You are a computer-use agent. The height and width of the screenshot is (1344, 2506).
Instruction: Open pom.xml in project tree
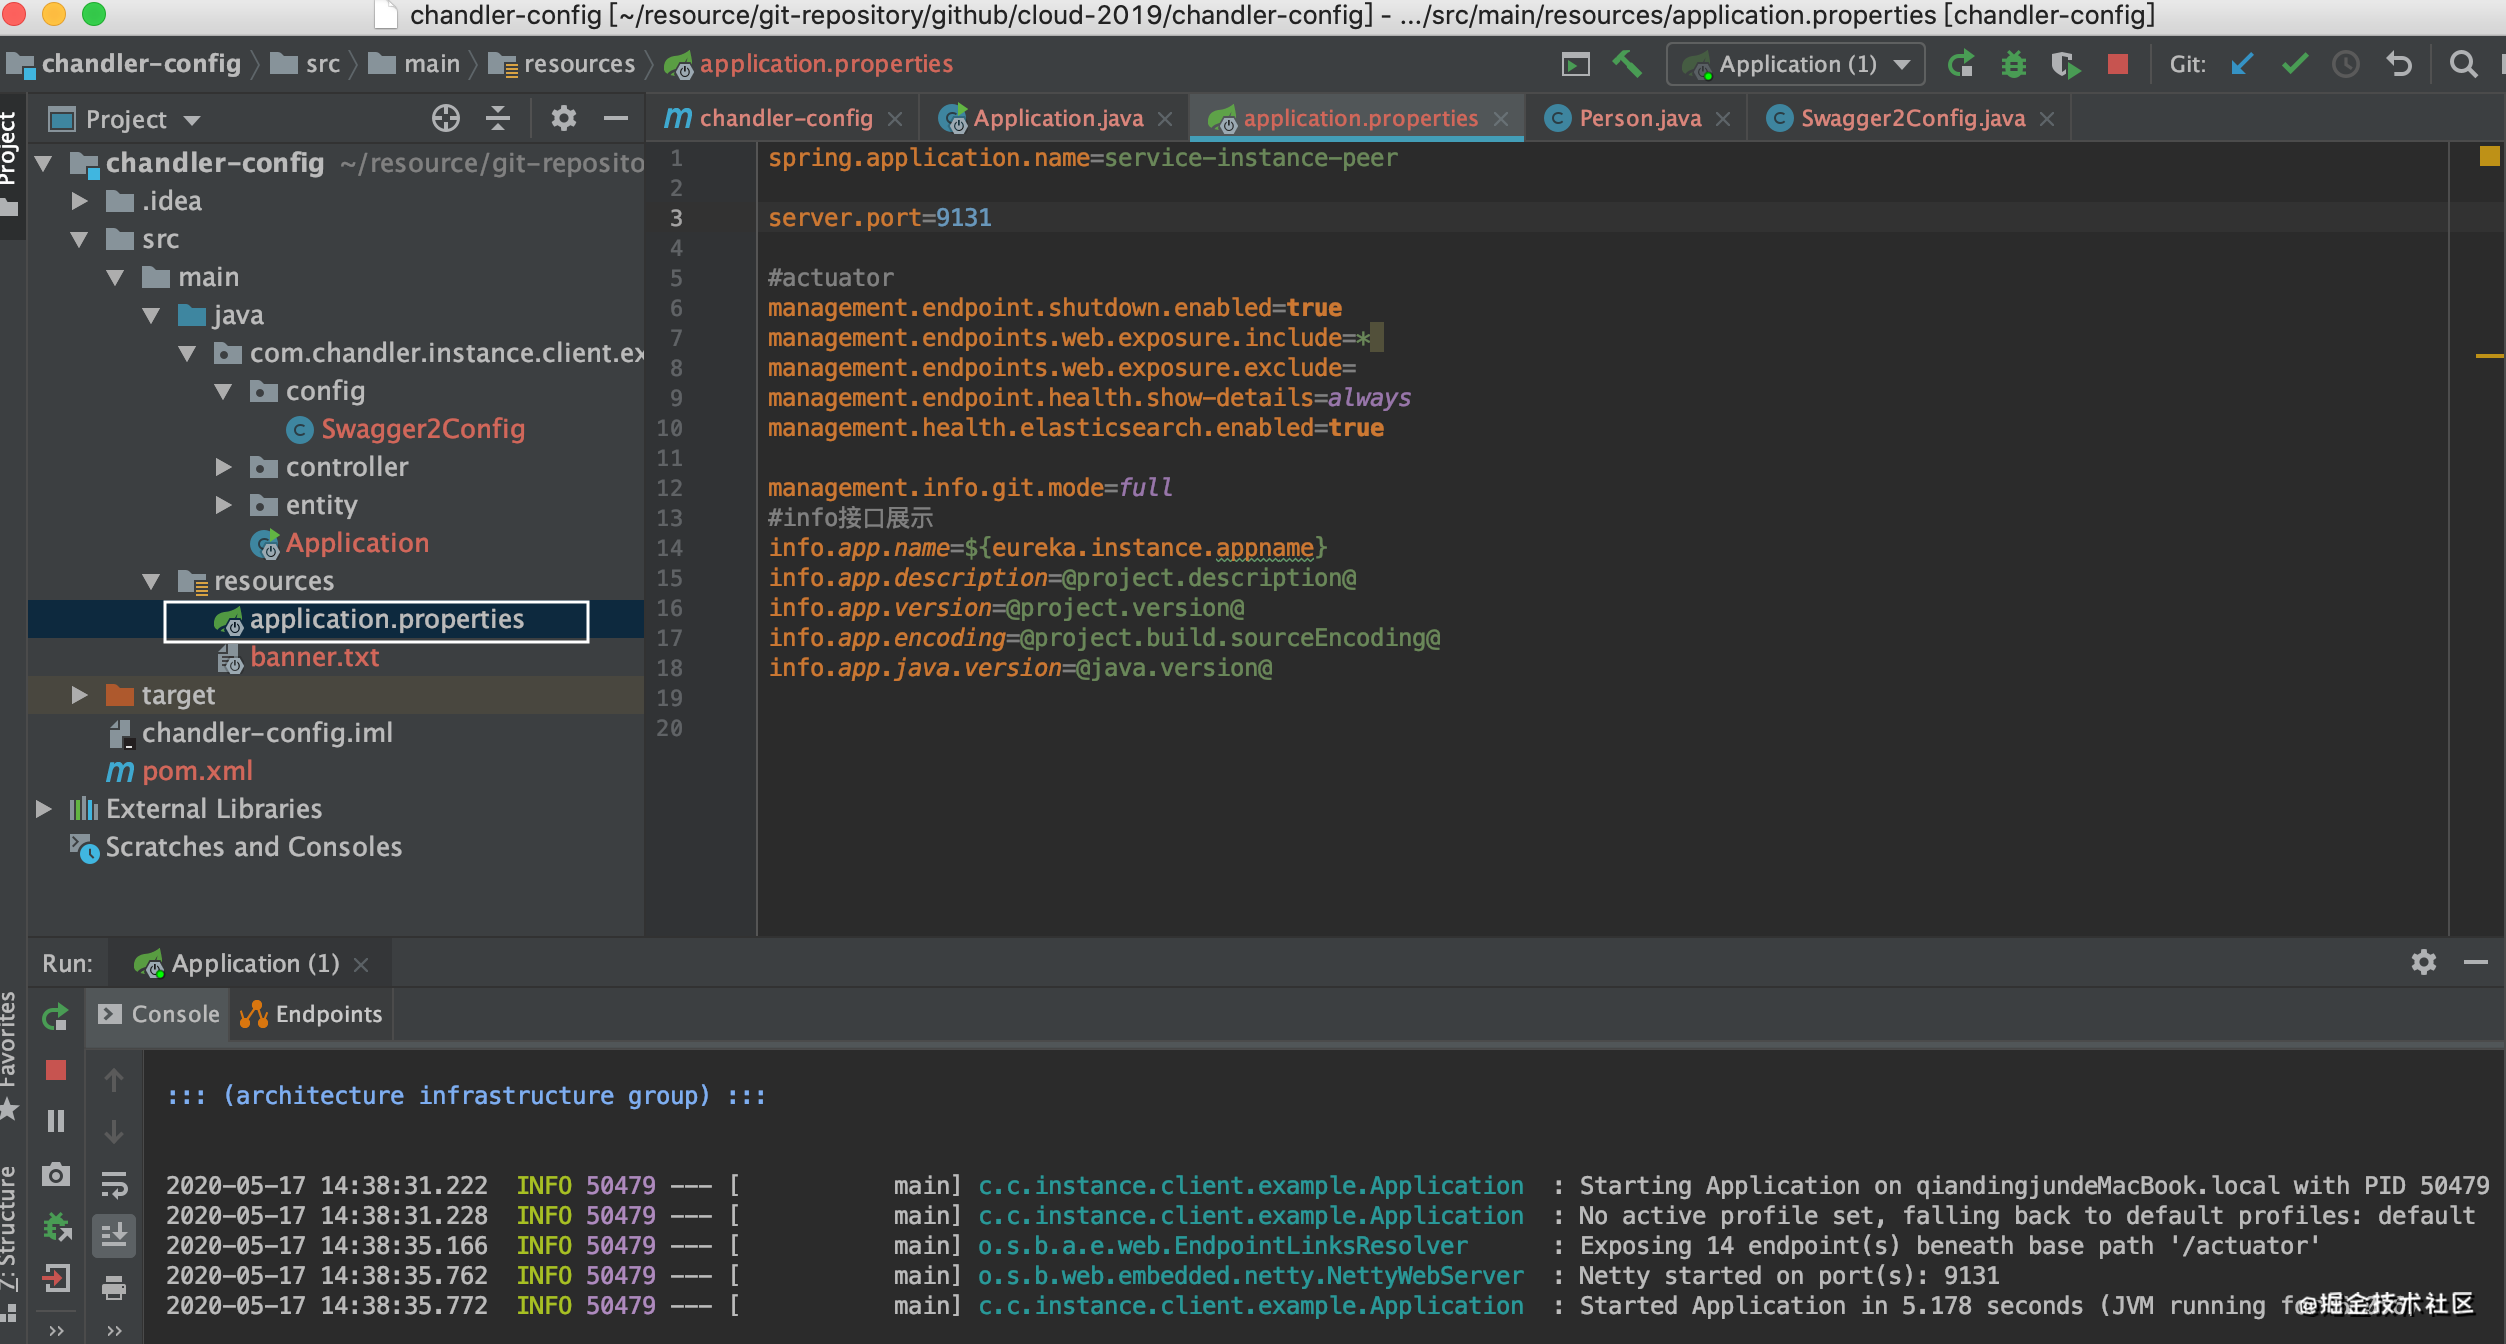196,771
